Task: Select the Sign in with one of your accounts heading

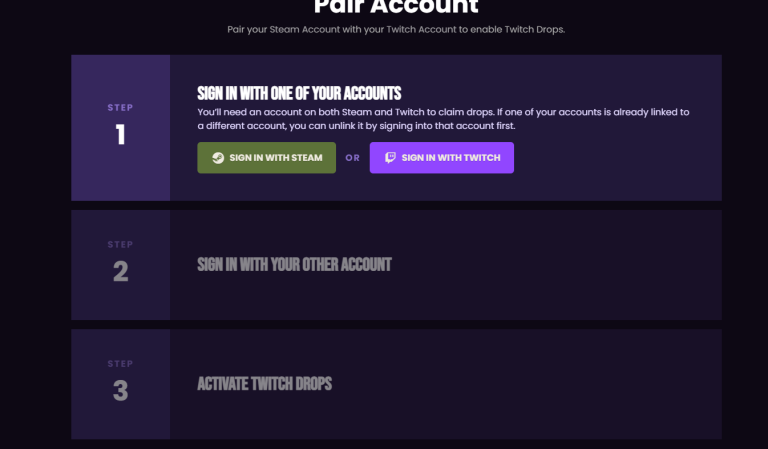Action: click(300, 92)
